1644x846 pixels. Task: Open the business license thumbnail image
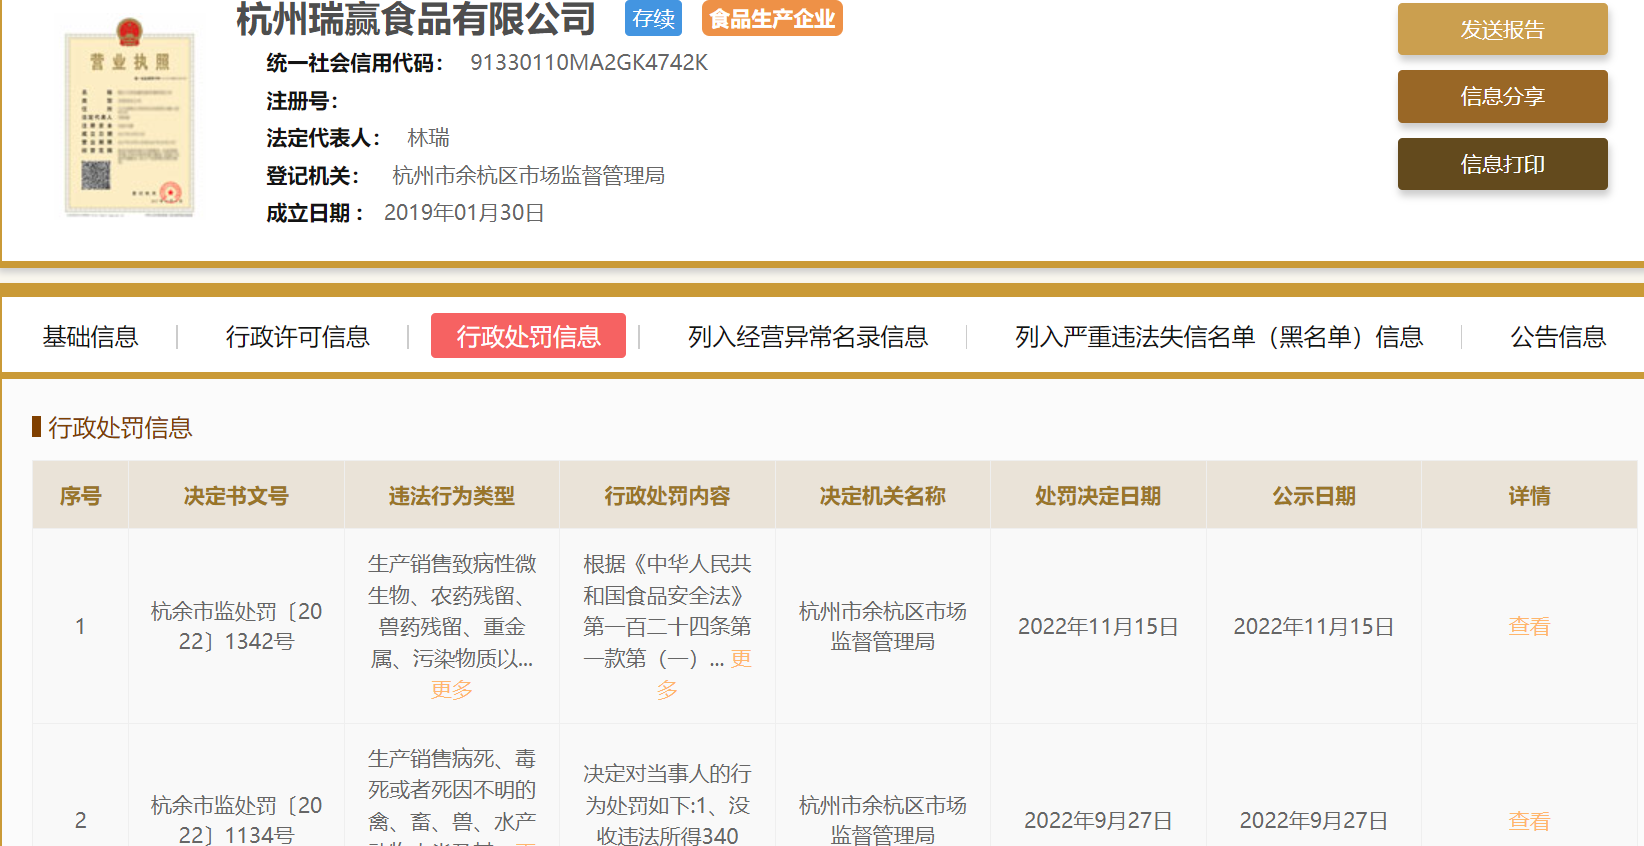coord(129,118)
